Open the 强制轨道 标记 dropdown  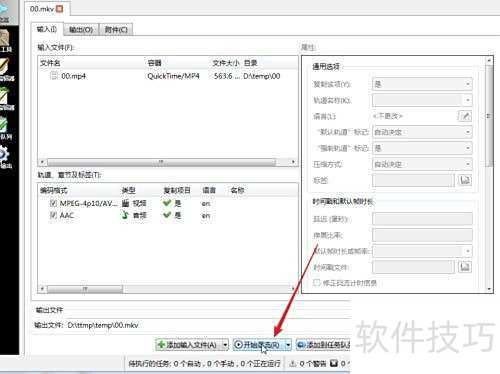(x=422, y=148)
